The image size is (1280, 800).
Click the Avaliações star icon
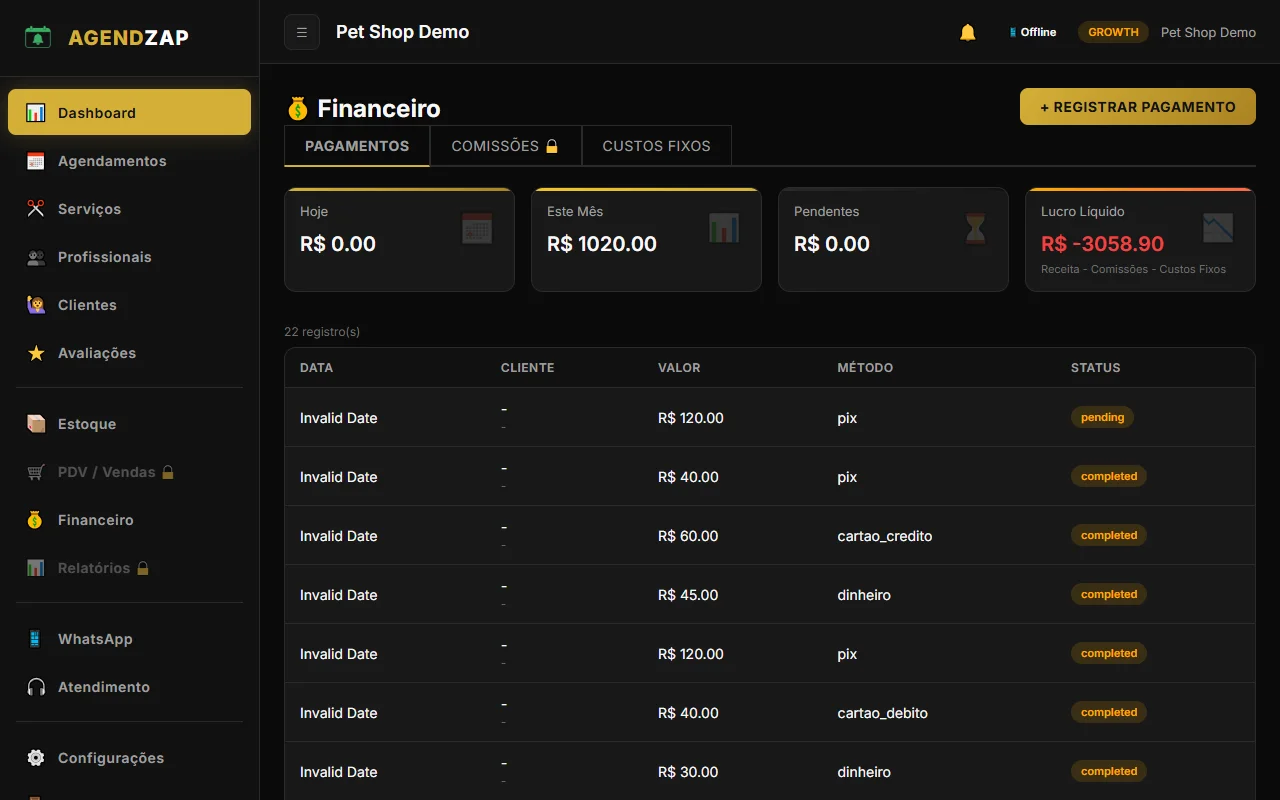coord(36,353)
